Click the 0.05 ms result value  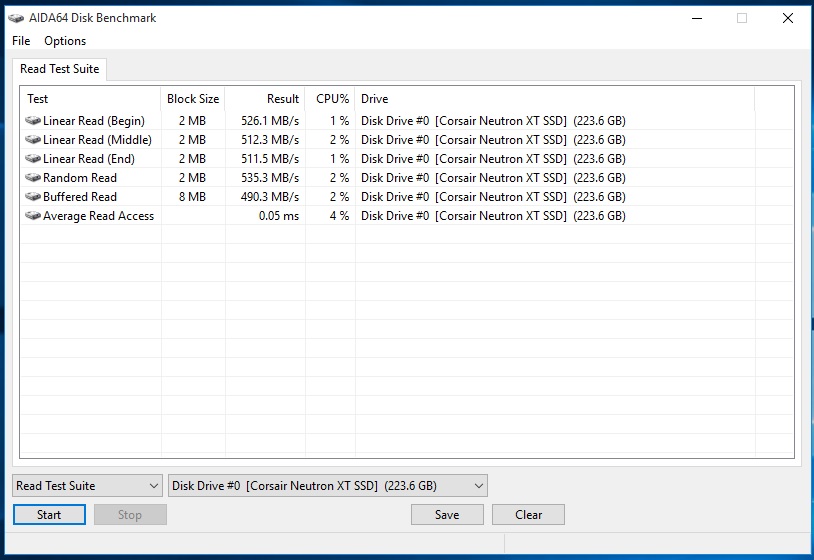pyautogui.click(x=279, y=216)
